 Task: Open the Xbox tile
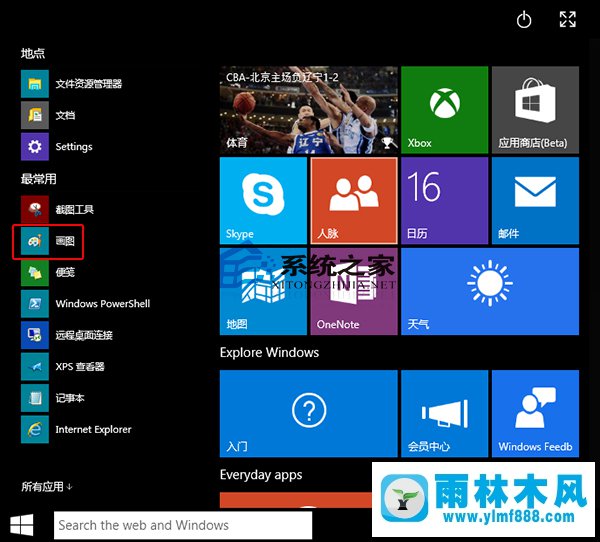tap(445, 110)
